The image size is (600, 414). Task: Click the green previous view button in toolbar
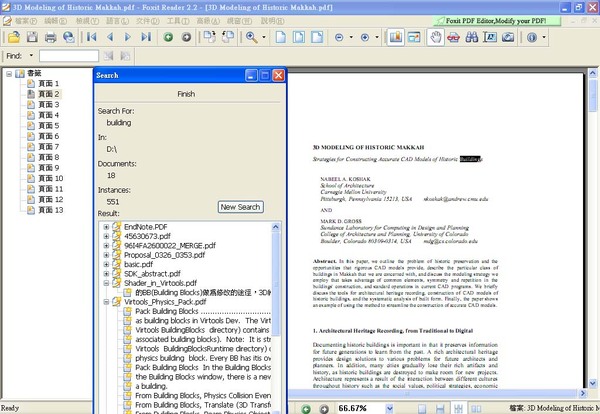(168, 37)
